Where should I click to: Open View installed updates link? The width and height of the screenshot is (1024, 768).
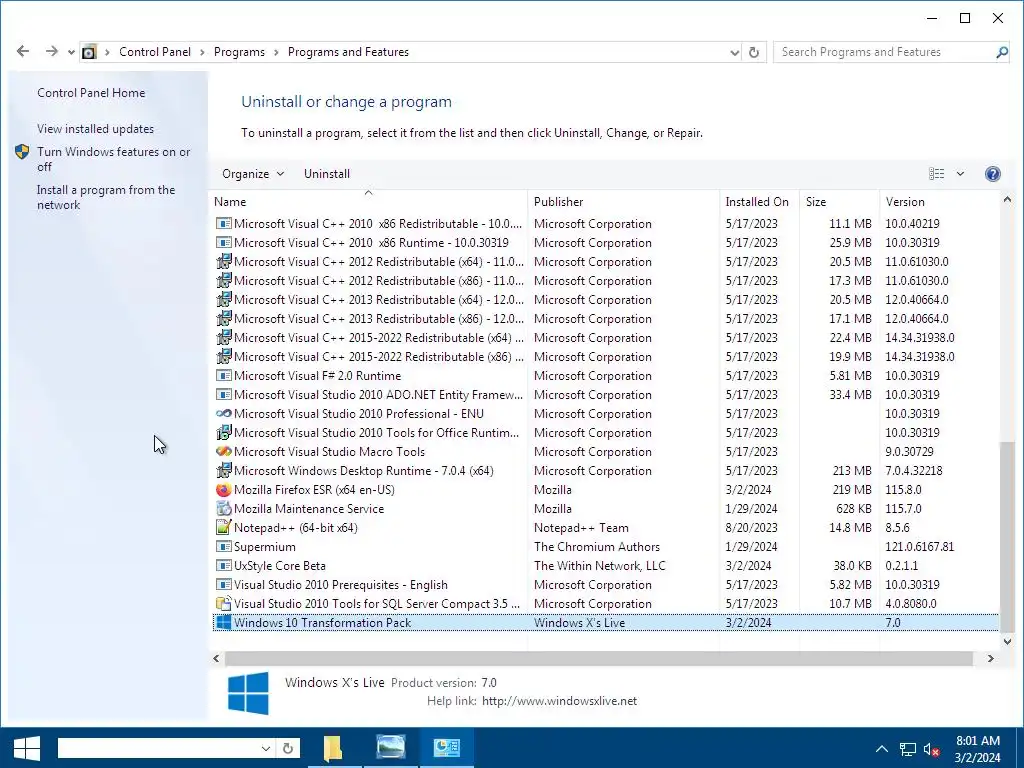tap(95, 129)
